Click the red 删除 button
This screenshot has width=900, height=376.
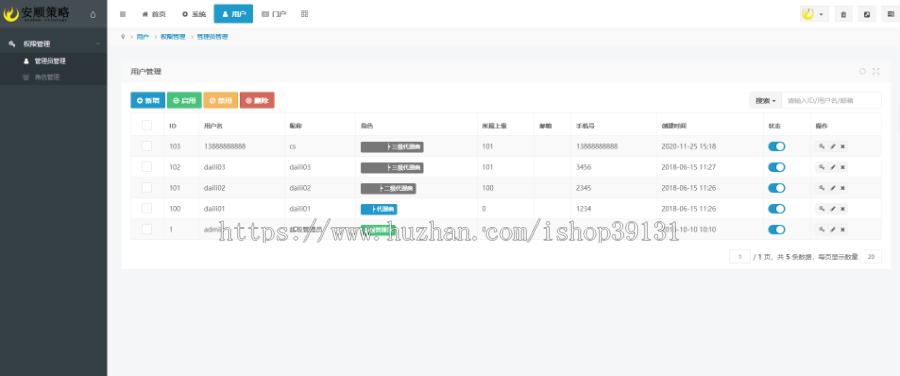click(257, 100)
